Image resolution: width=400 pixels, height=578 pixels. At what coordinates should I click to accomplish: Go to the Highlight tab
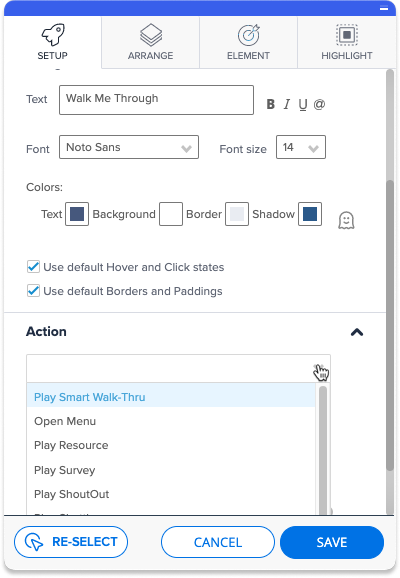(x=347, y=42)
